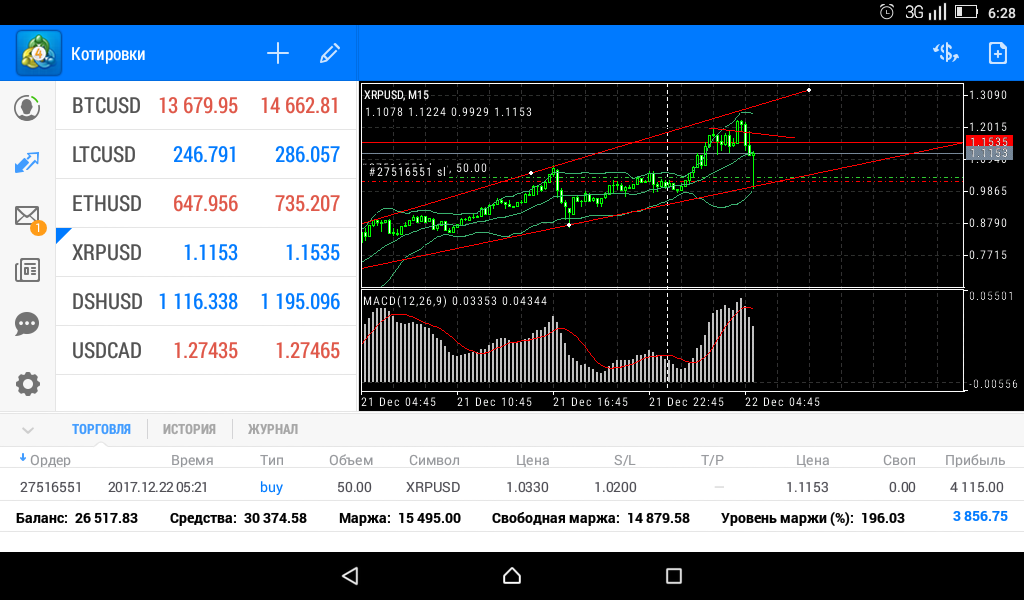Switch to the ЖУРНАЛ tab
Screen dimensions: 1024x600
[x=273, y=429]
